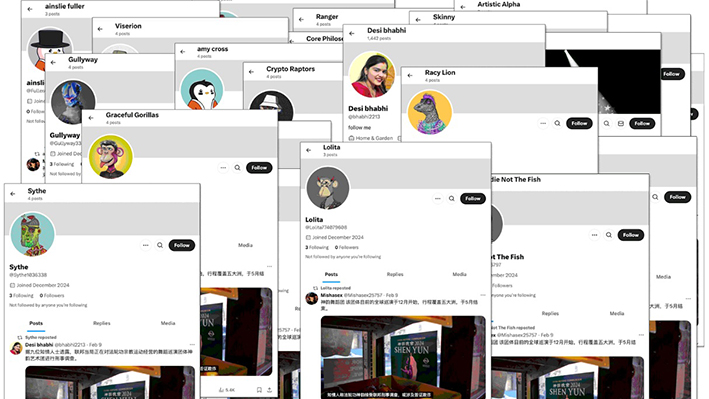Follow the Lolita account

[x=473, y=199]
